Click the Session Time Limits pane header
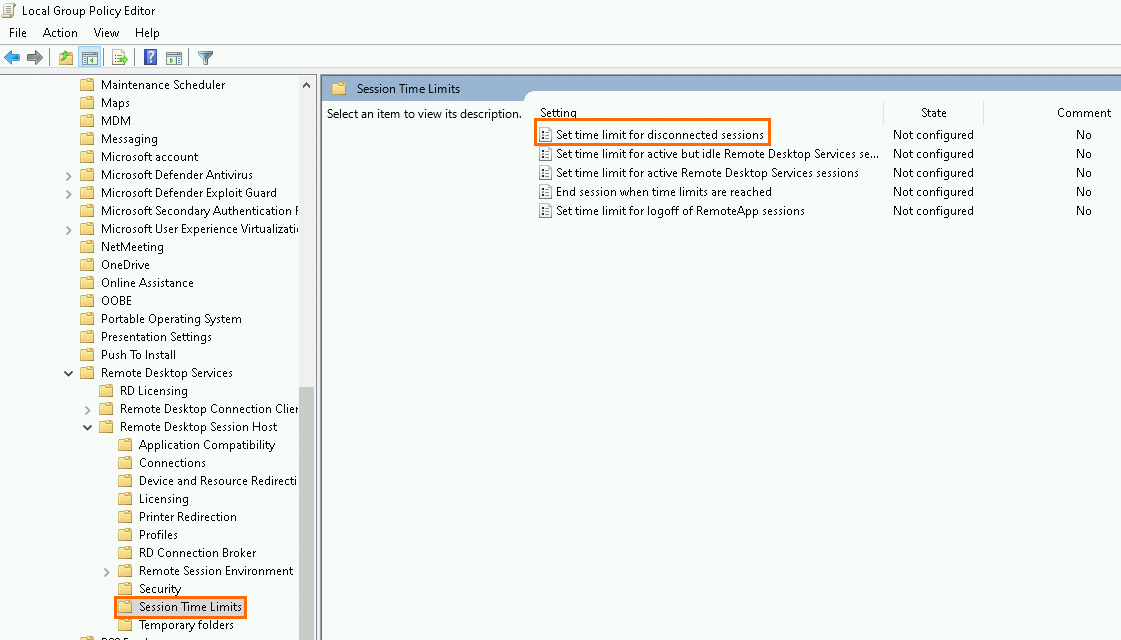This screenshot has height=640, width=1121. point(408,89)
